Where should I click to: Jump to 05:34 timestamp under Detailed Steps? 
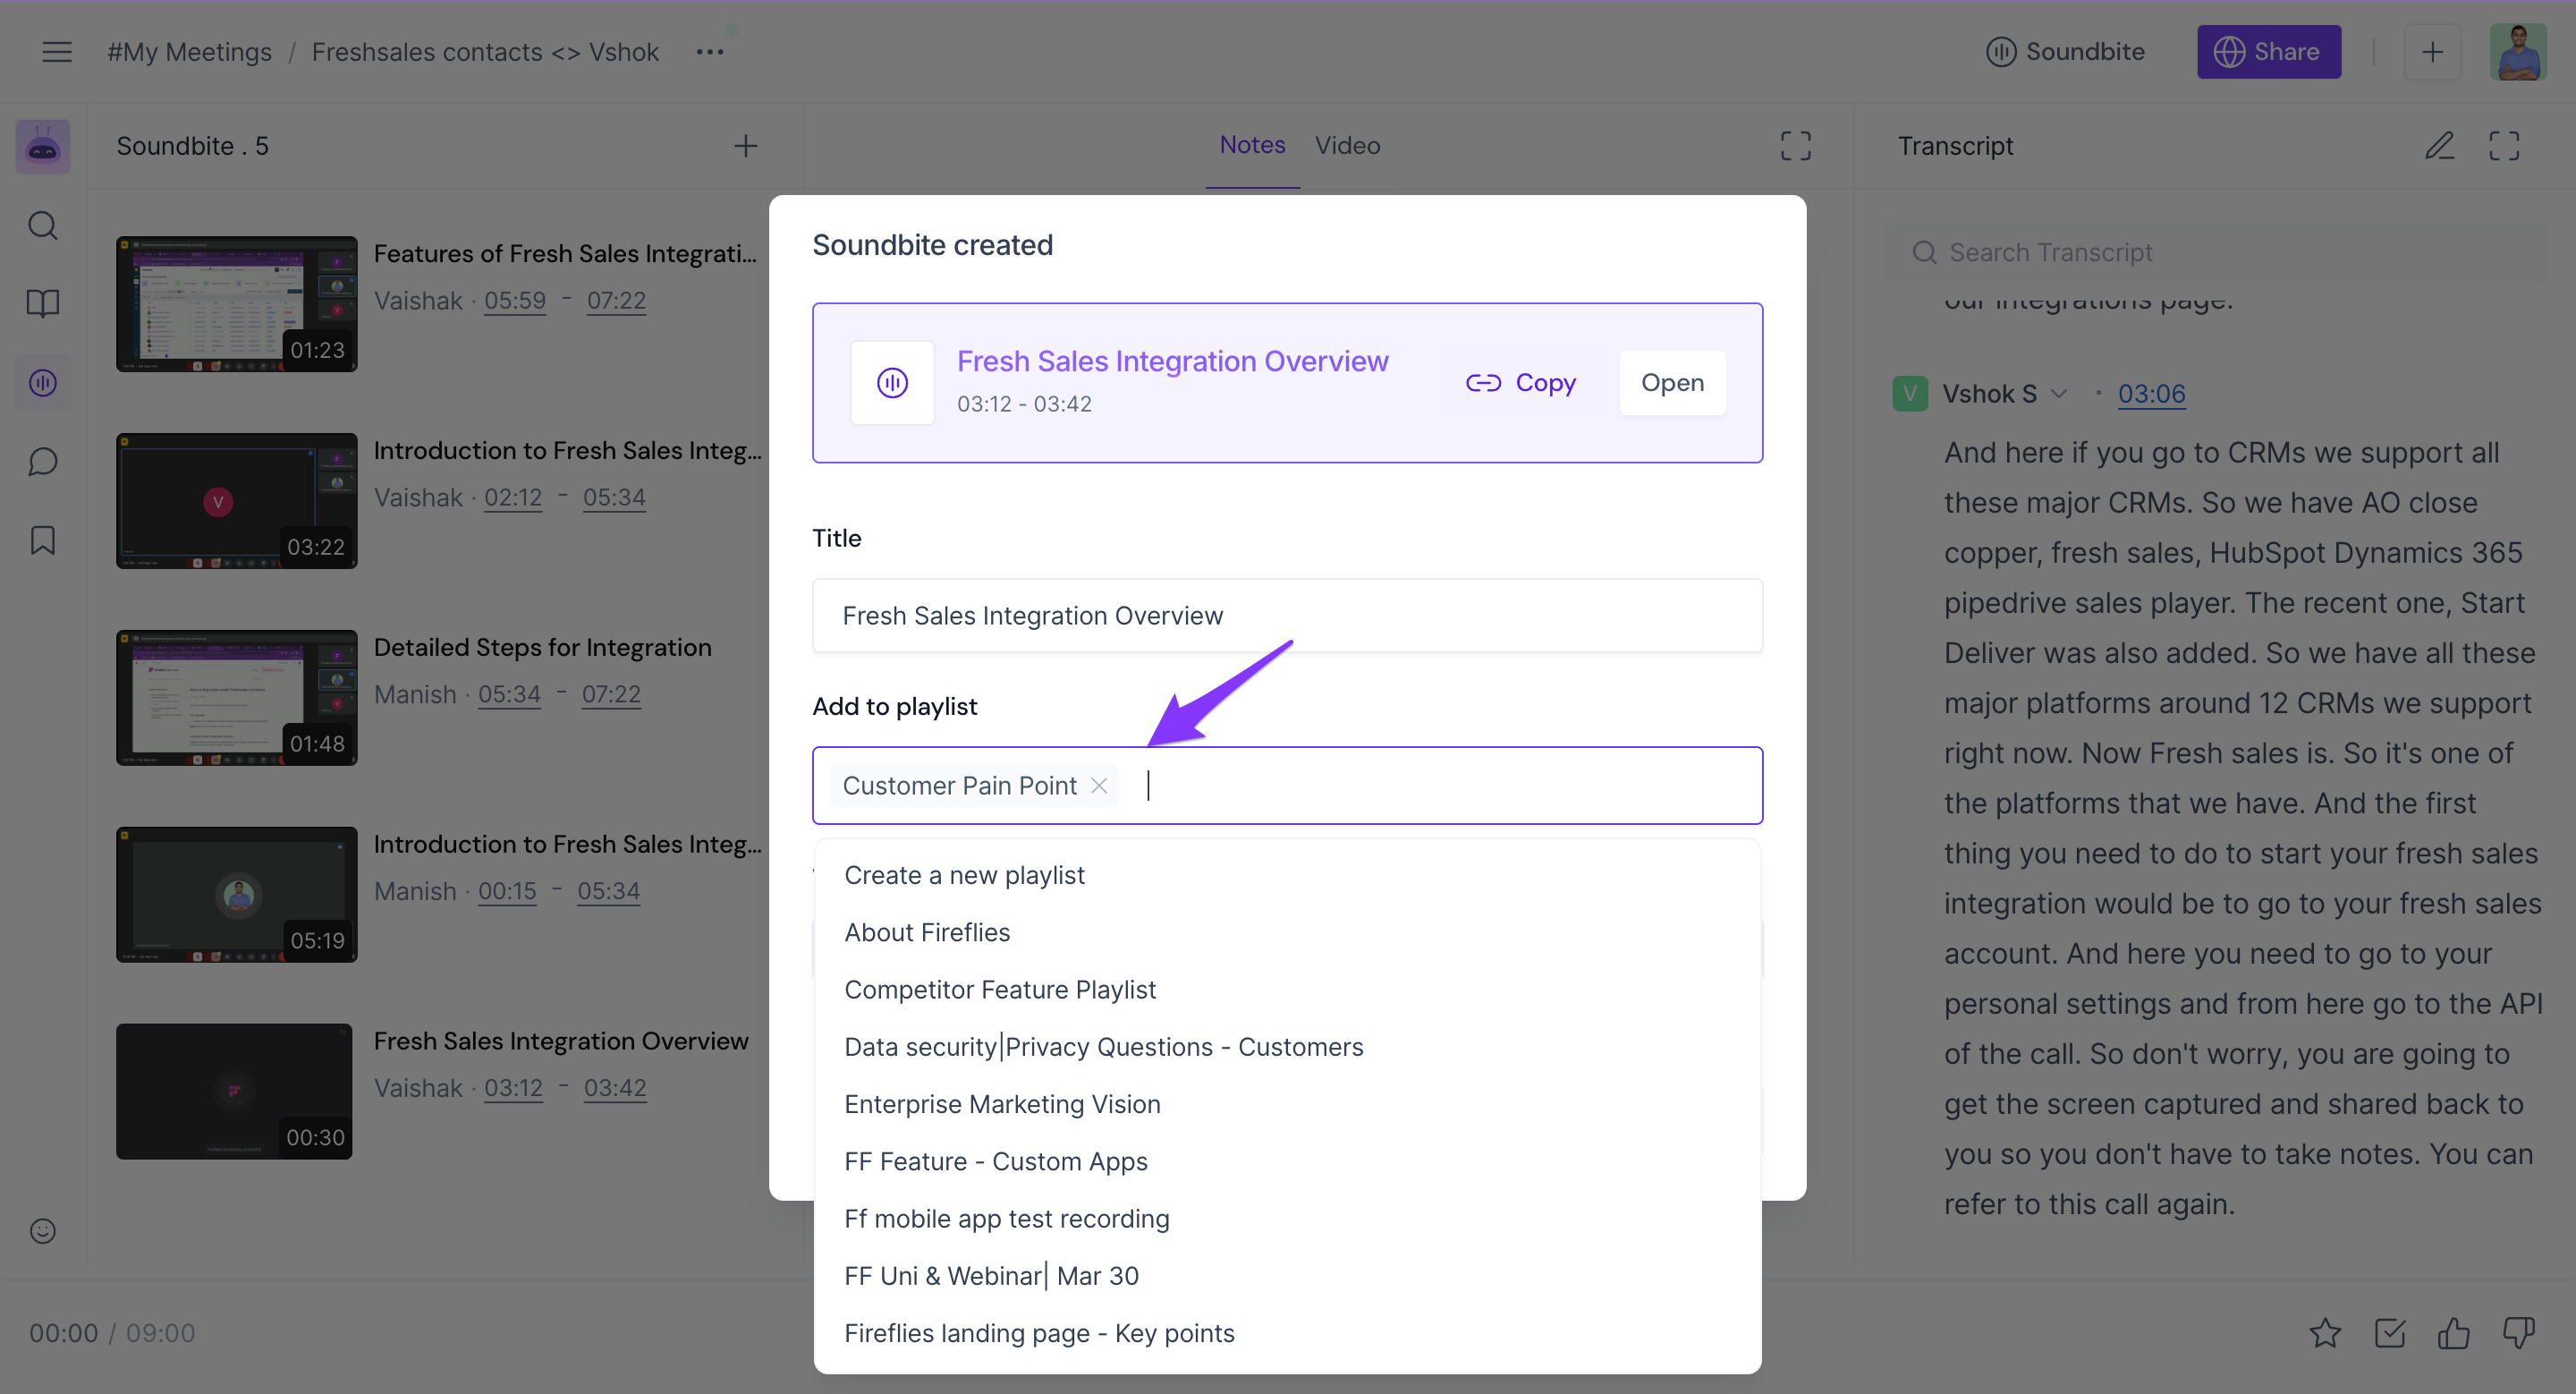[x=509, y=694]
